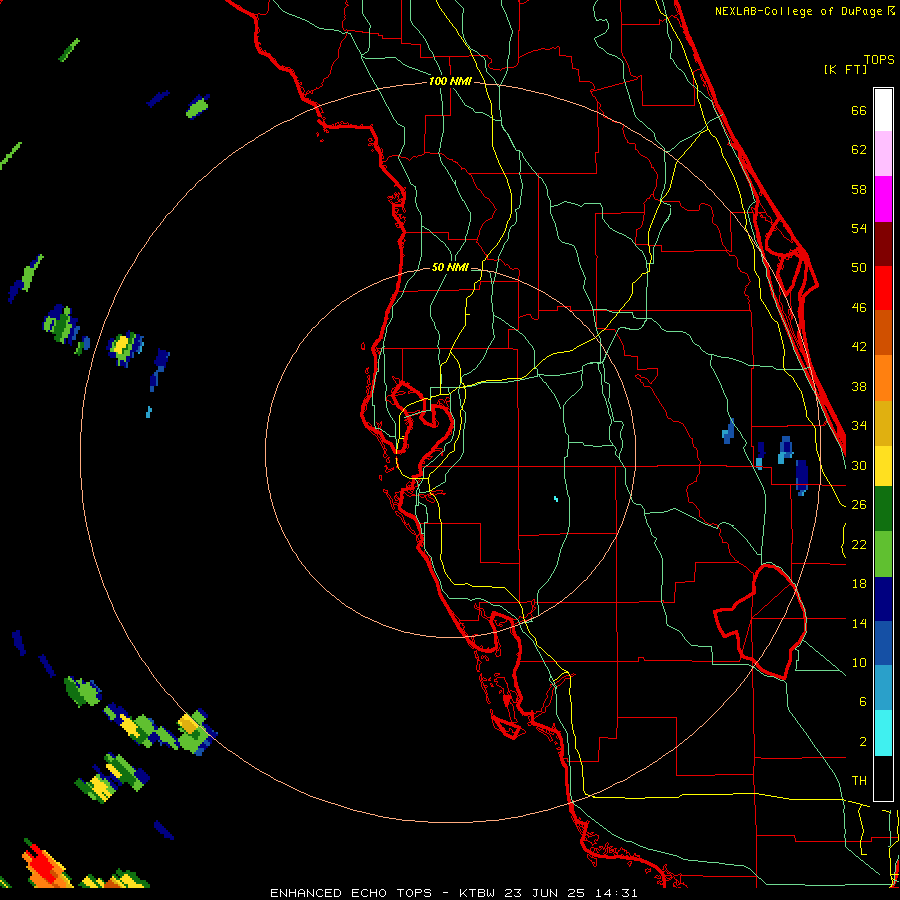Pick the dark green legend swatch
The height and width of the screenshot is (900, 900).
[x=883, y=509]
